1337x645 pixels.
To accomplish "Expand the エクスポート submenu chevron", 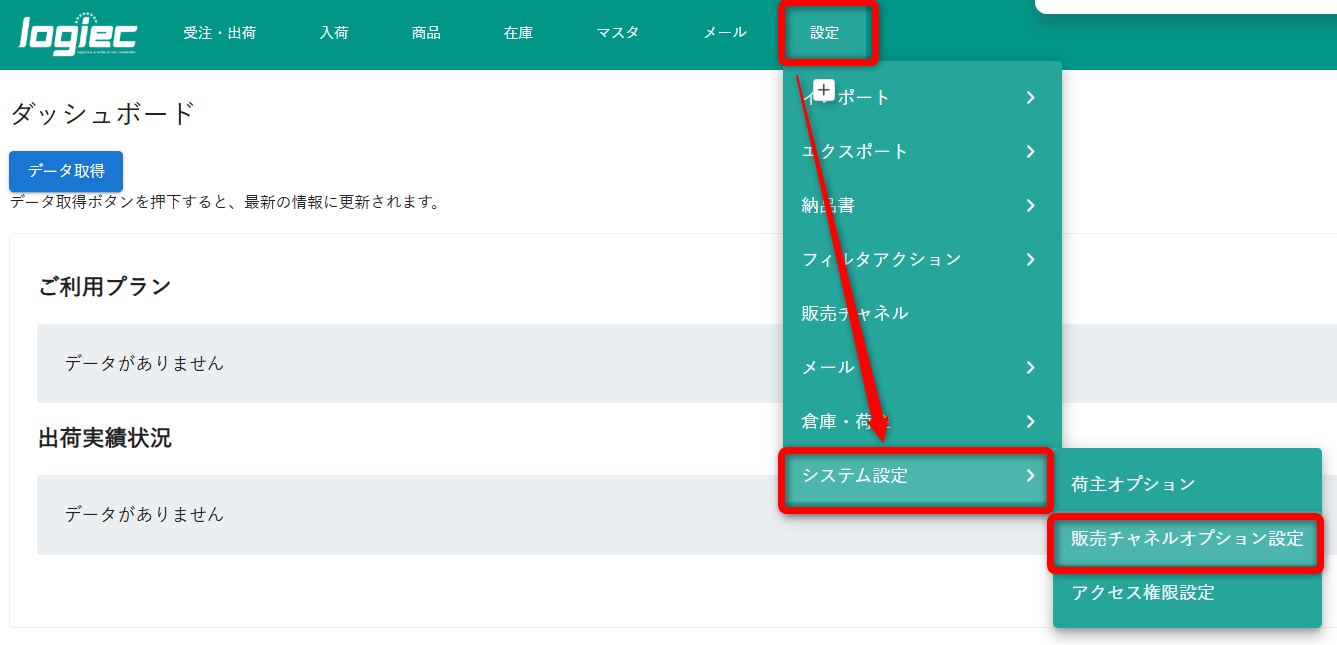I will [1030, 152].
